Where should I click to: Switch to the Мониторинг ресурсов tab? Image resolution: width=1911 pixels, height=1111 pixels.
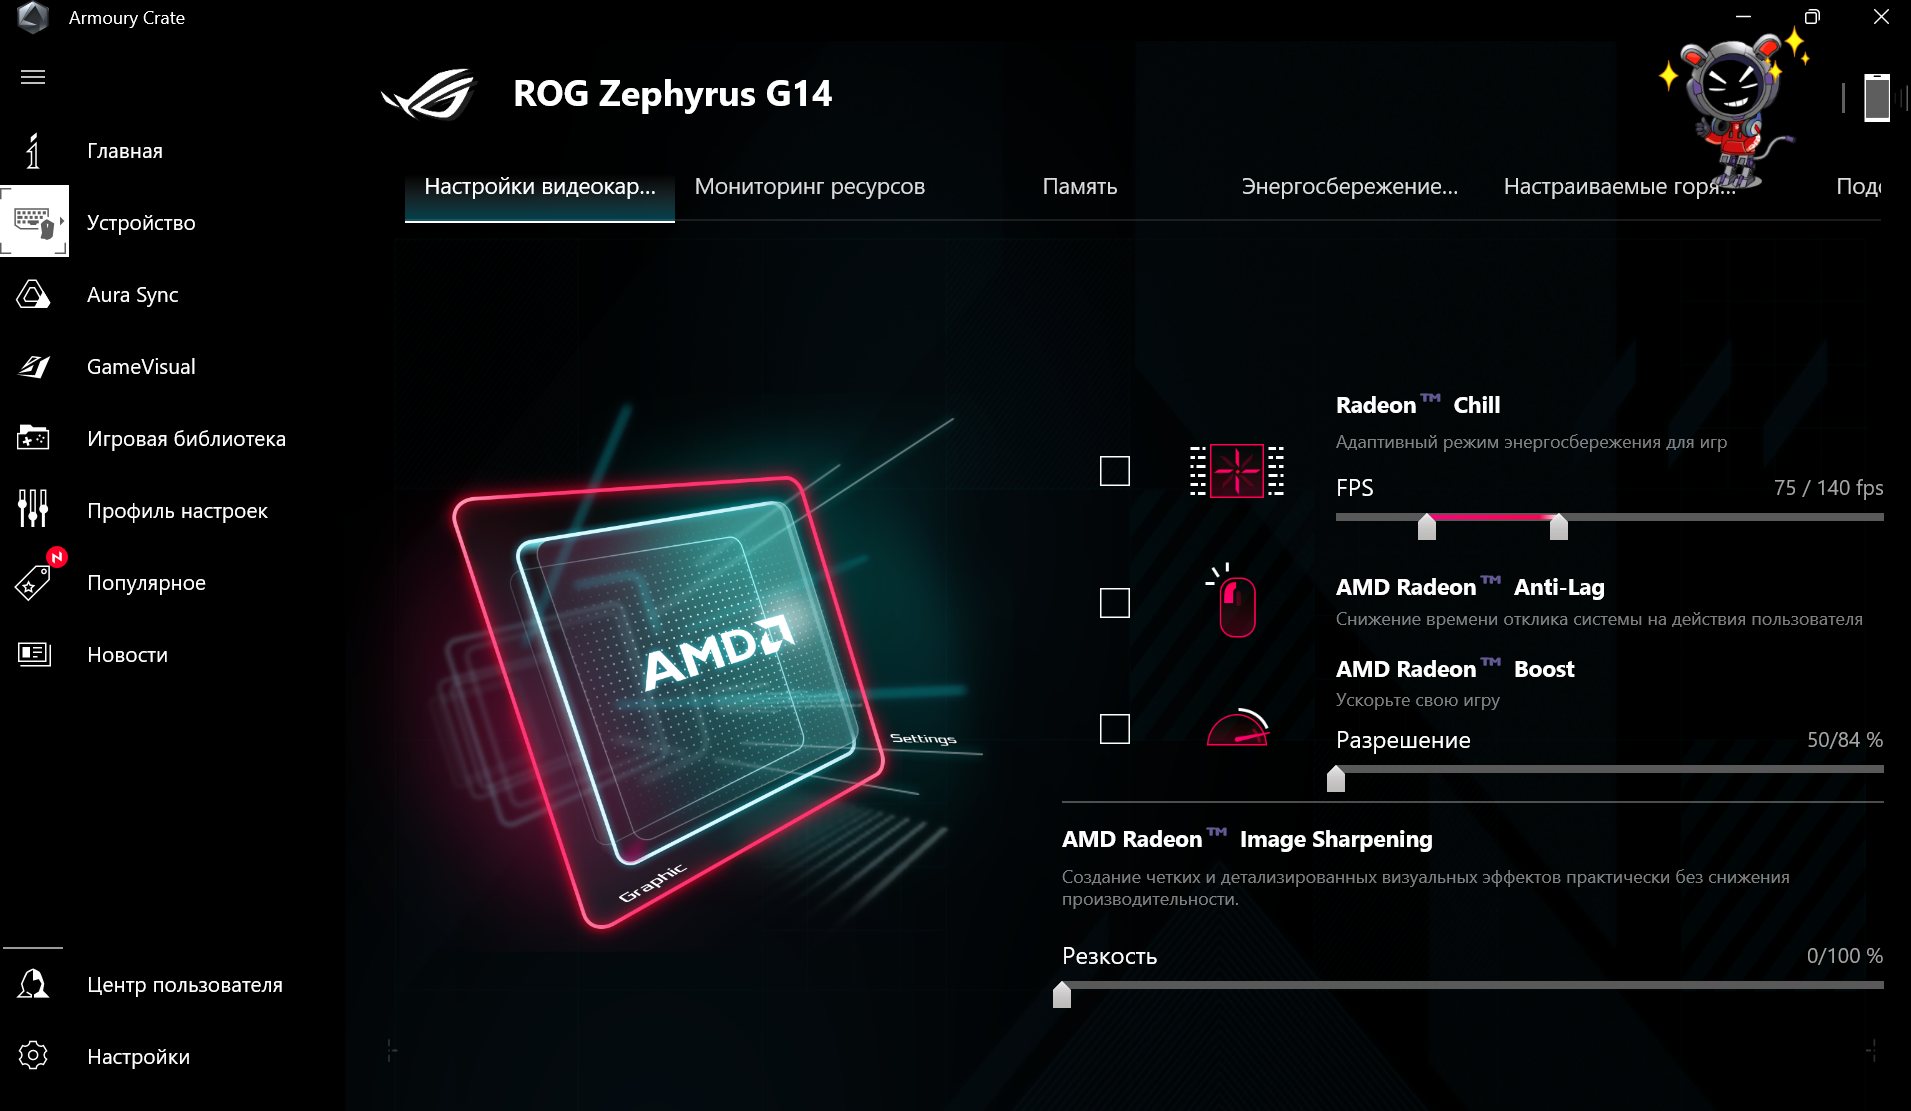pyautogui.click(x=810, y=187)
